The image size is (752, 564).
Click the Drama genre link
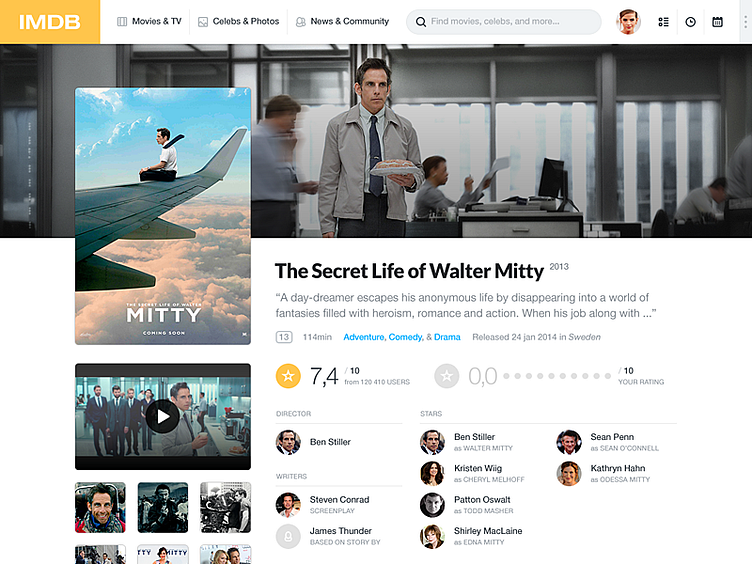(447, 337)
